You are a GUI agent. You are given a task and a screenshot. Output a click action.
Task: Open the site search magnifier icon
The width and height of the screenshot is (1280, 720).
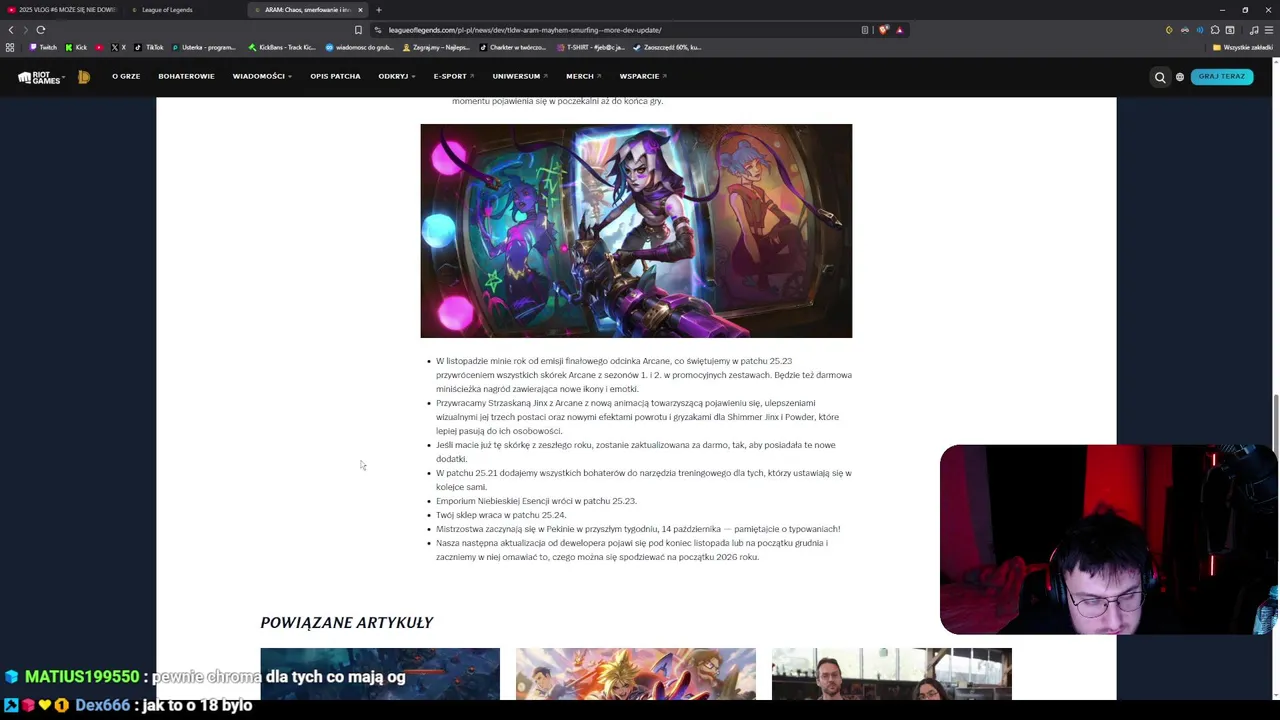(1160, 77)
